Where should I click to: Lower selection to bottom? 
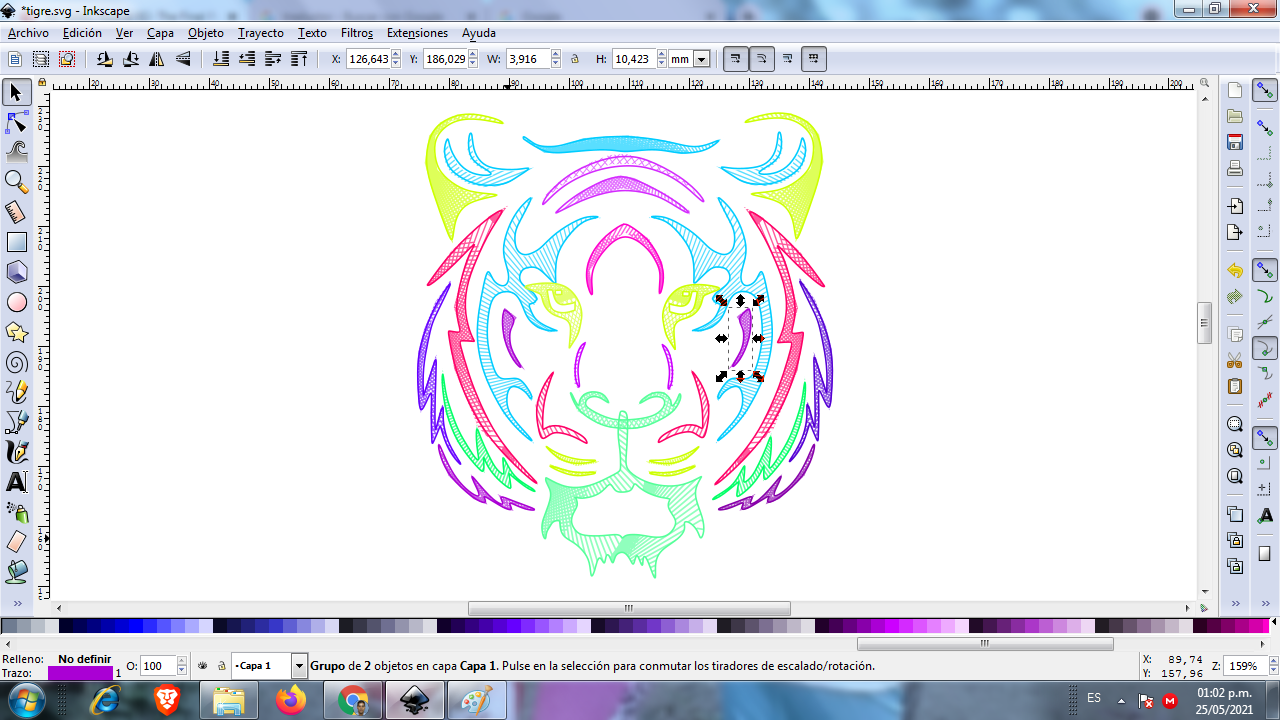[x=221, y=59]
